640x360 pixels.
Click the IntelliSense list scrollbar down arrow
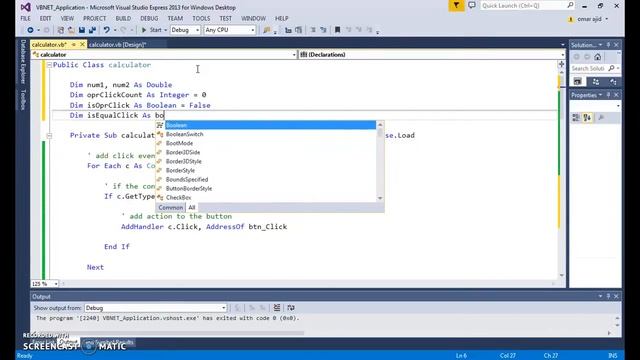pyautogui.click(x=380, y=198)
